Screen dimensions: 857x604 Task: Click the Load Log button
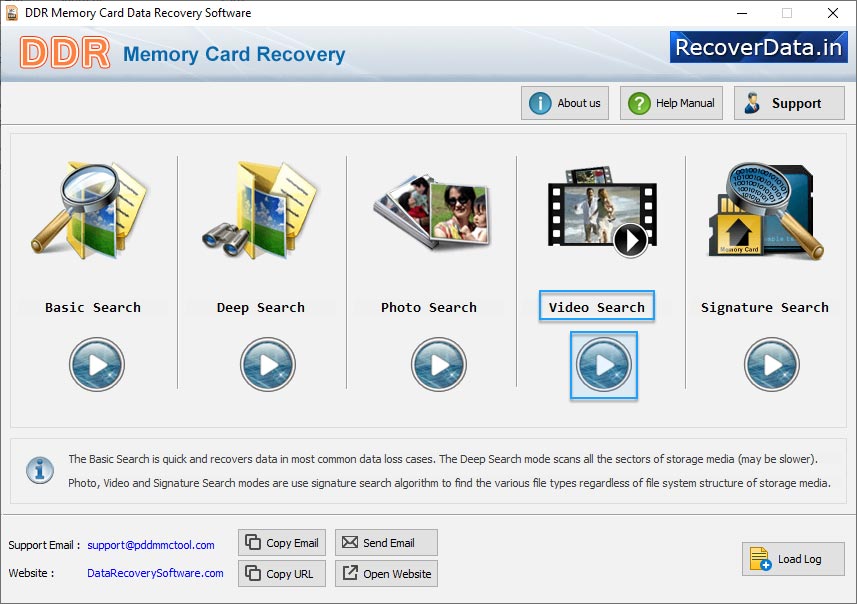[793, 559]
